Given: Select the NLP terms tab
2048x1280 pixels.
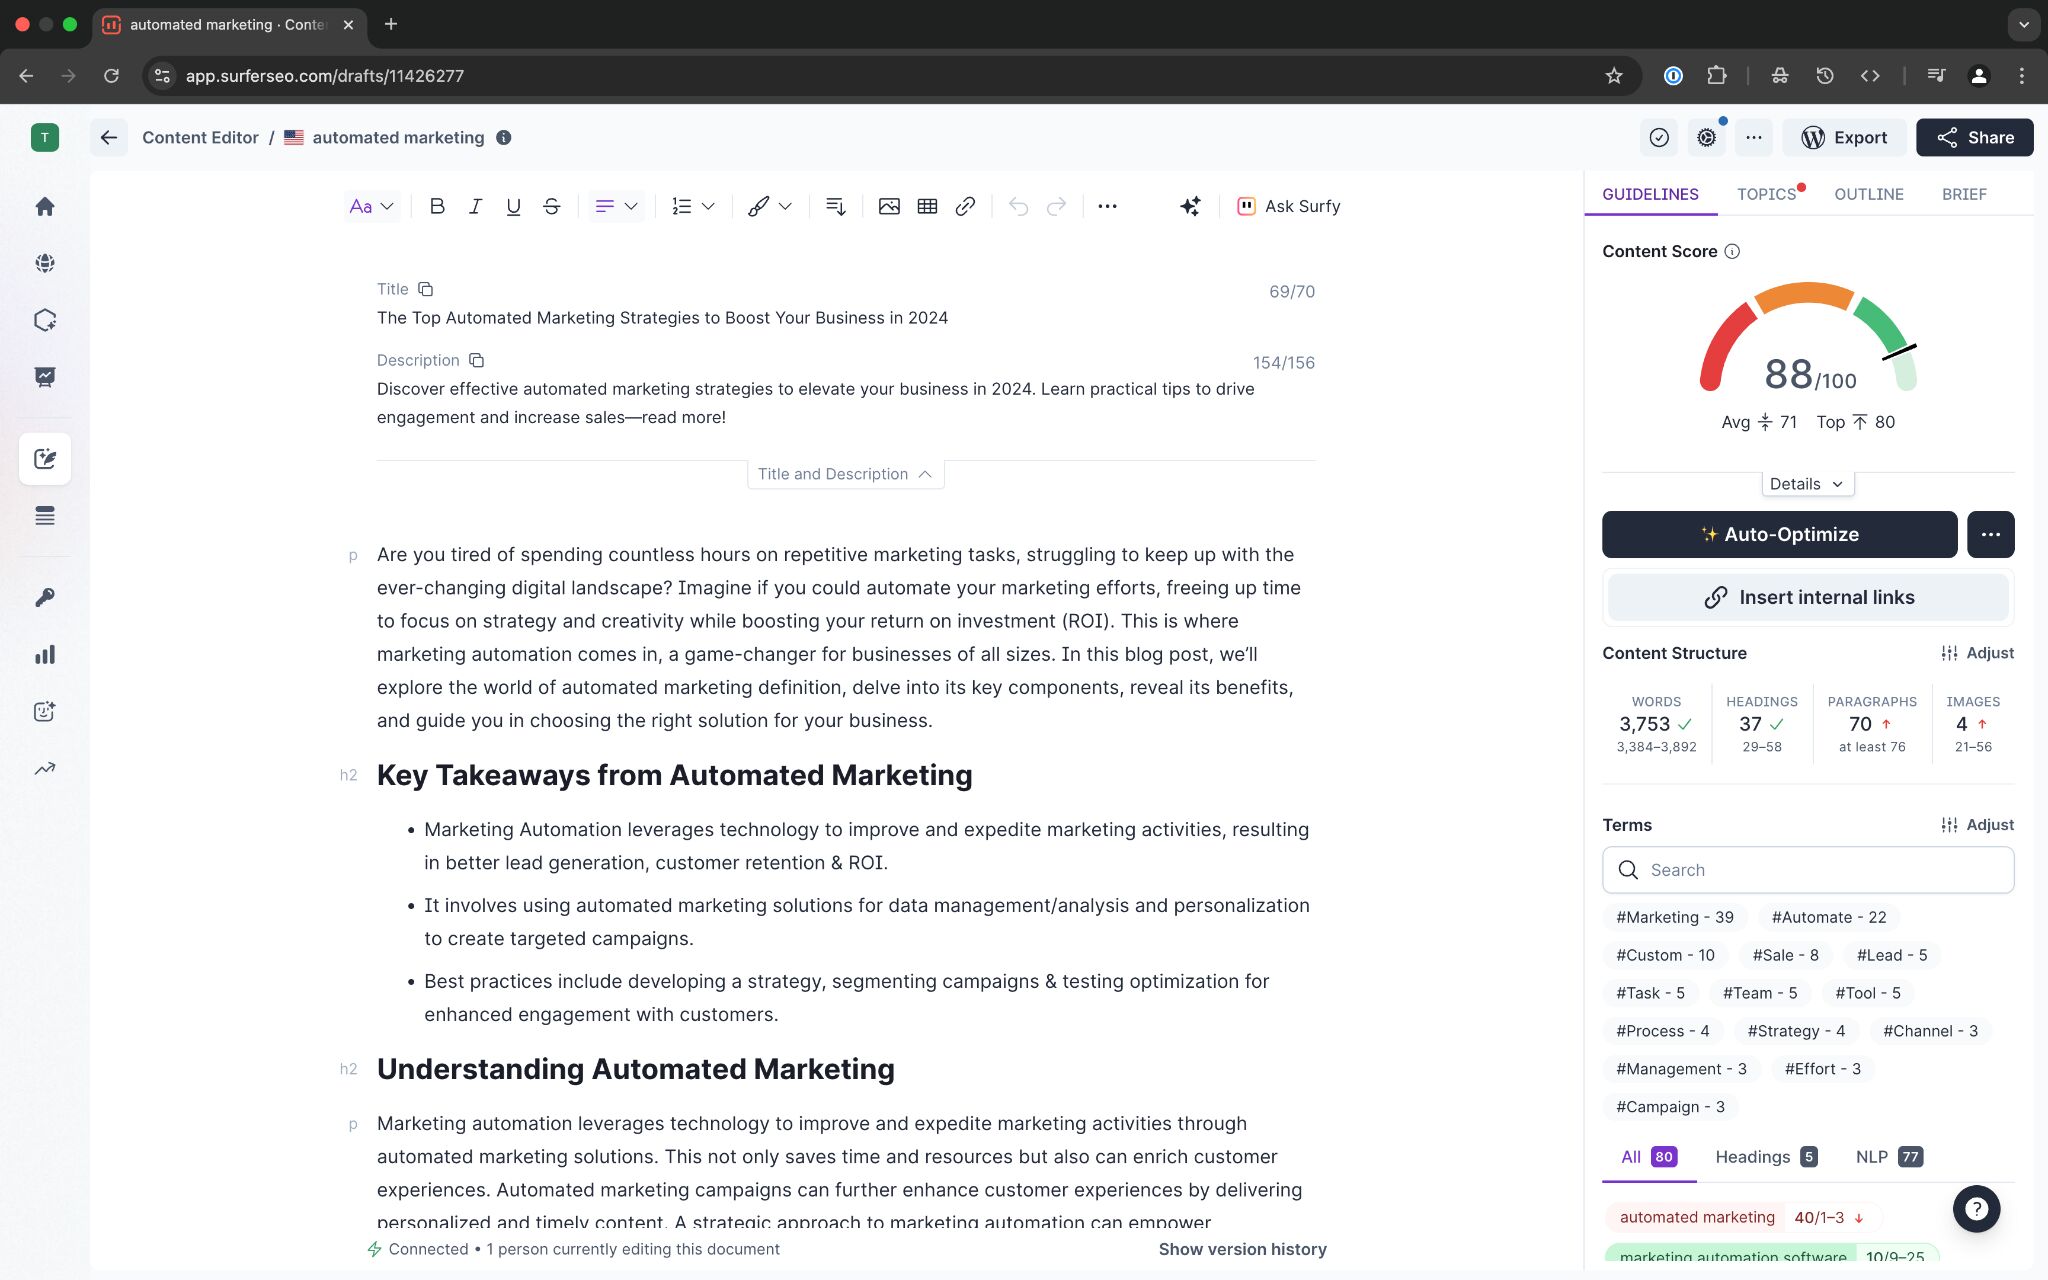Looking at the screenshot, I should point(1888,1157).
